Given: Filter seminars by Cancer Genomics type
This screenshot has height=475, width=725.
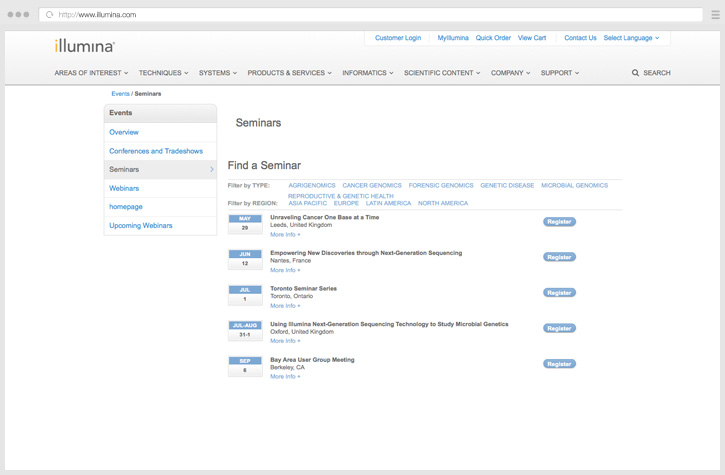Looking at the screenshot, I should click(372, 185).
